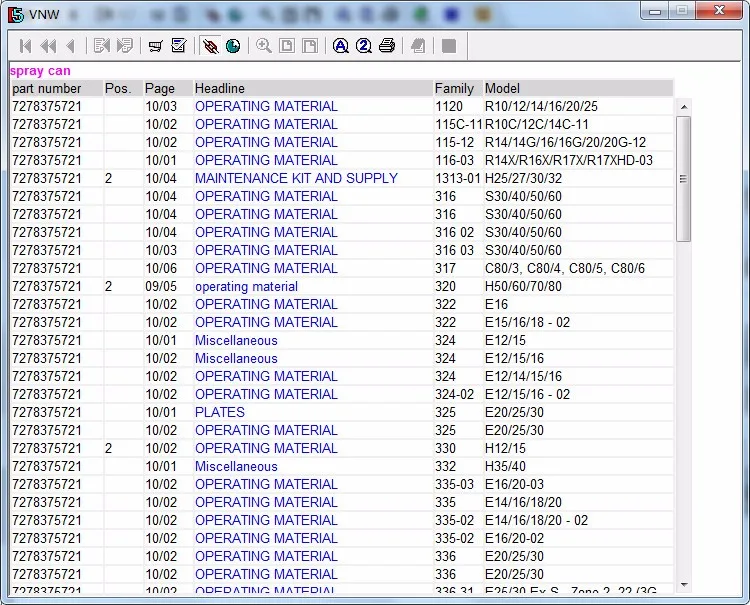Open OPERATING MATERIAL link for family 317
Screen dimensions: 750x605
click(266, 268)
